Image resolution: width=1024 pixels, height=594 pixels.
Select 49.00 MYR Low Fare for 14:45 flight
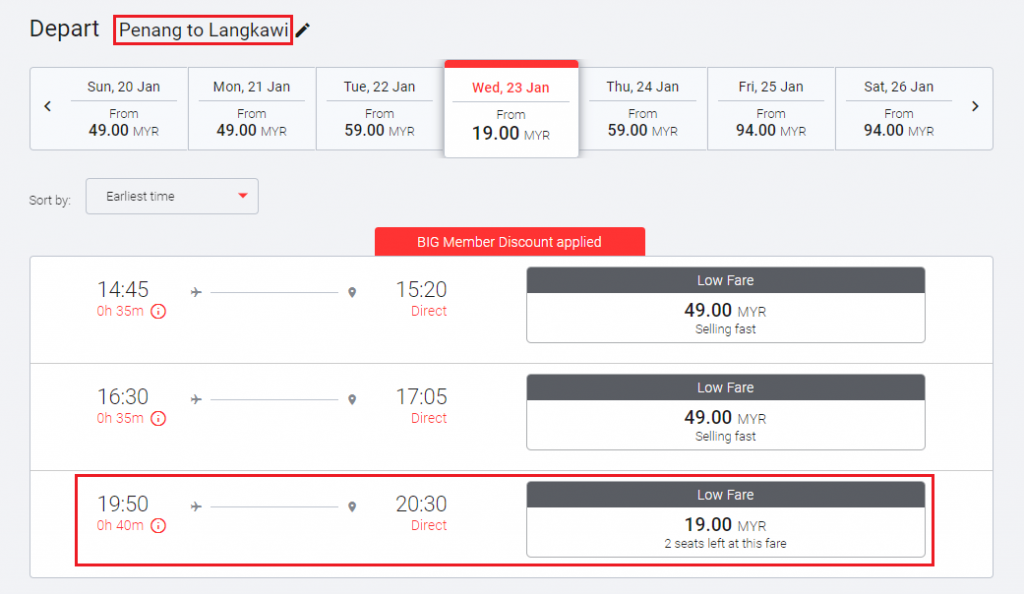pos(725,305)
